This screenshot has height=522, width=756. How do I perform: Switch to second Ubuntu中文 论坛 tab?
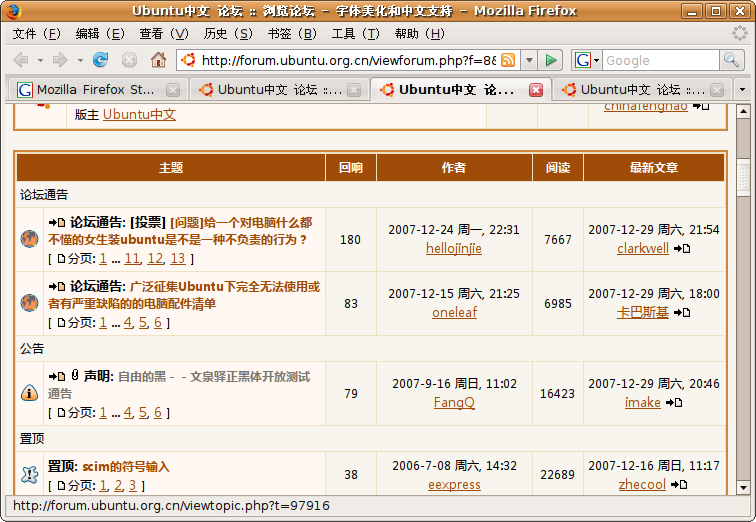click(277, 90)
